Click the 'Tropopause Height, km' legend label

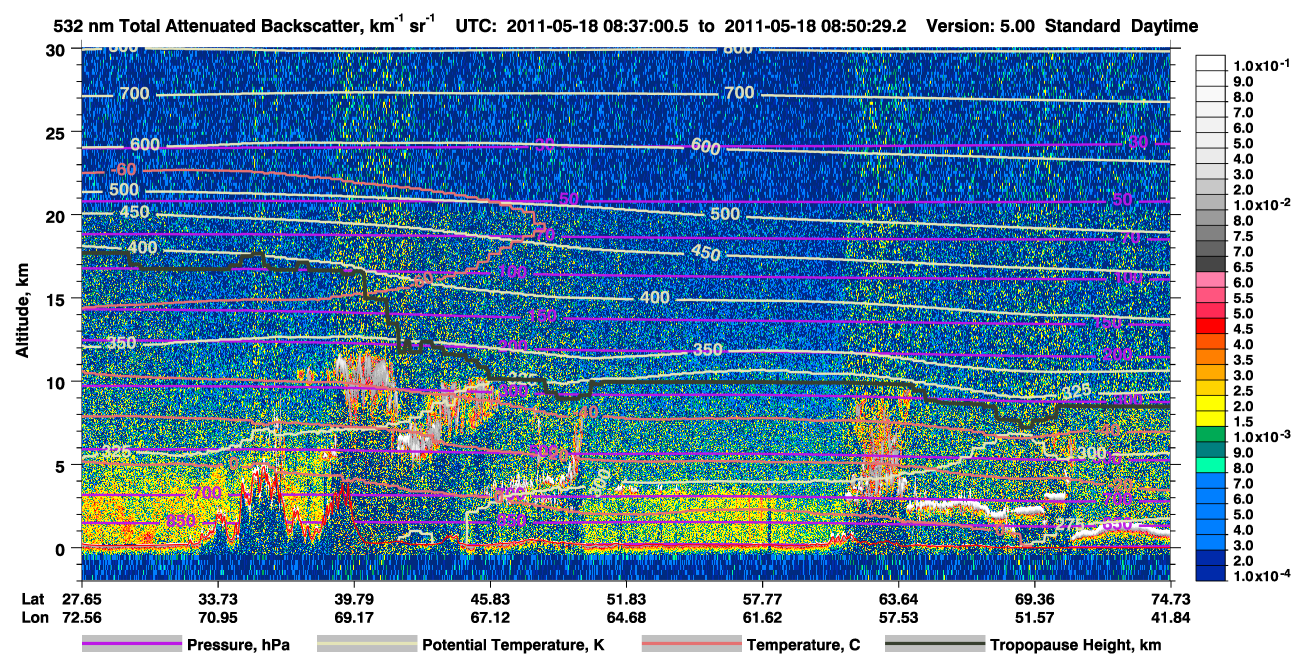coord(1075,646)
